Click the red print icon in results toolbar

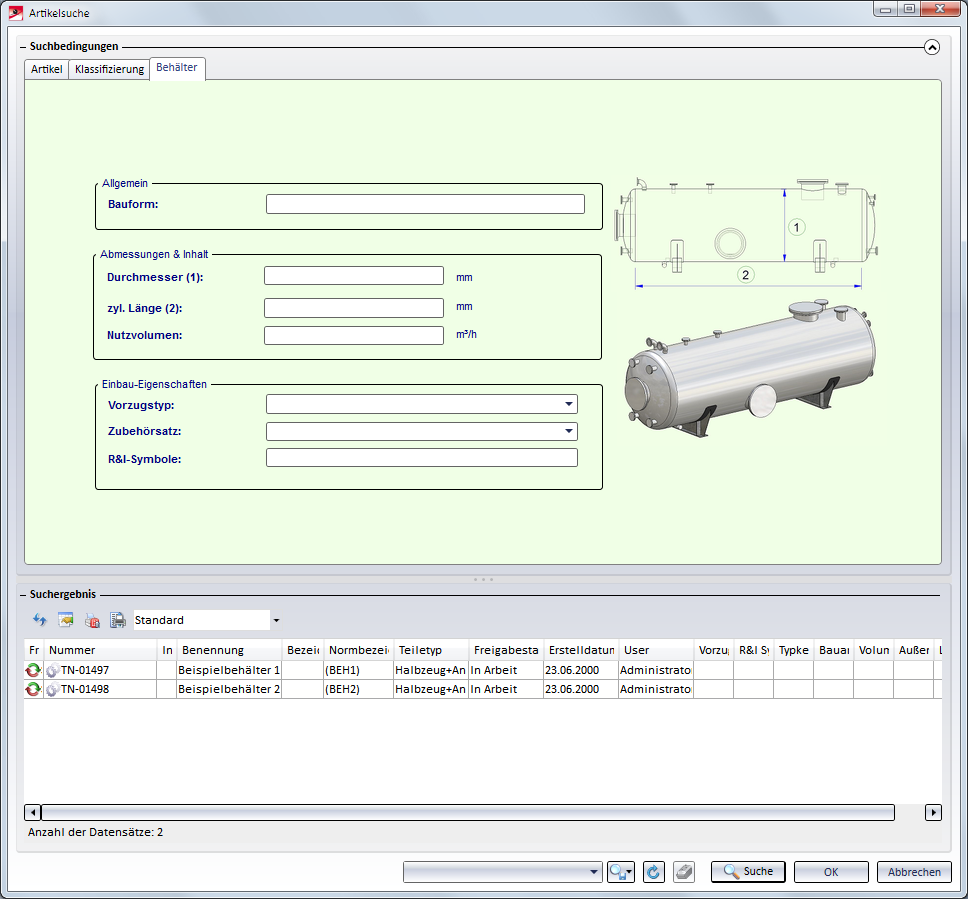click(92, 620)
